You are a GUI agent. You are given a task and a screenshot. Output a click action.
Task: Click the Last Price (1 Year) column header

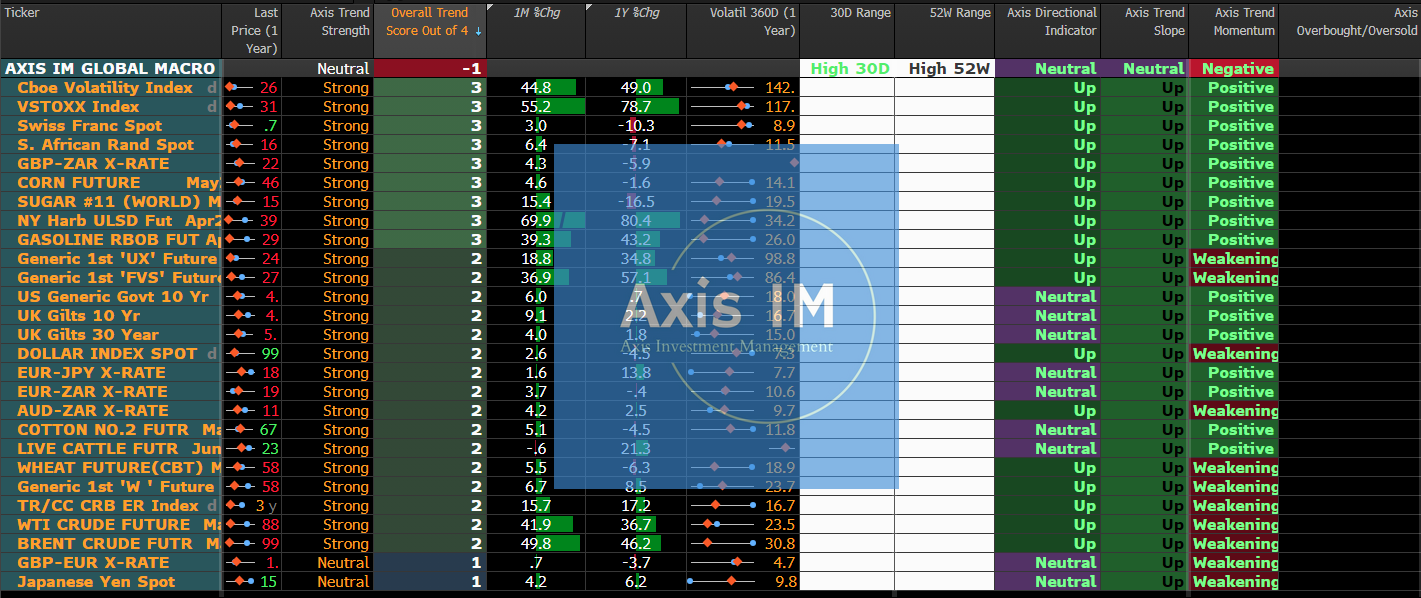254,31
